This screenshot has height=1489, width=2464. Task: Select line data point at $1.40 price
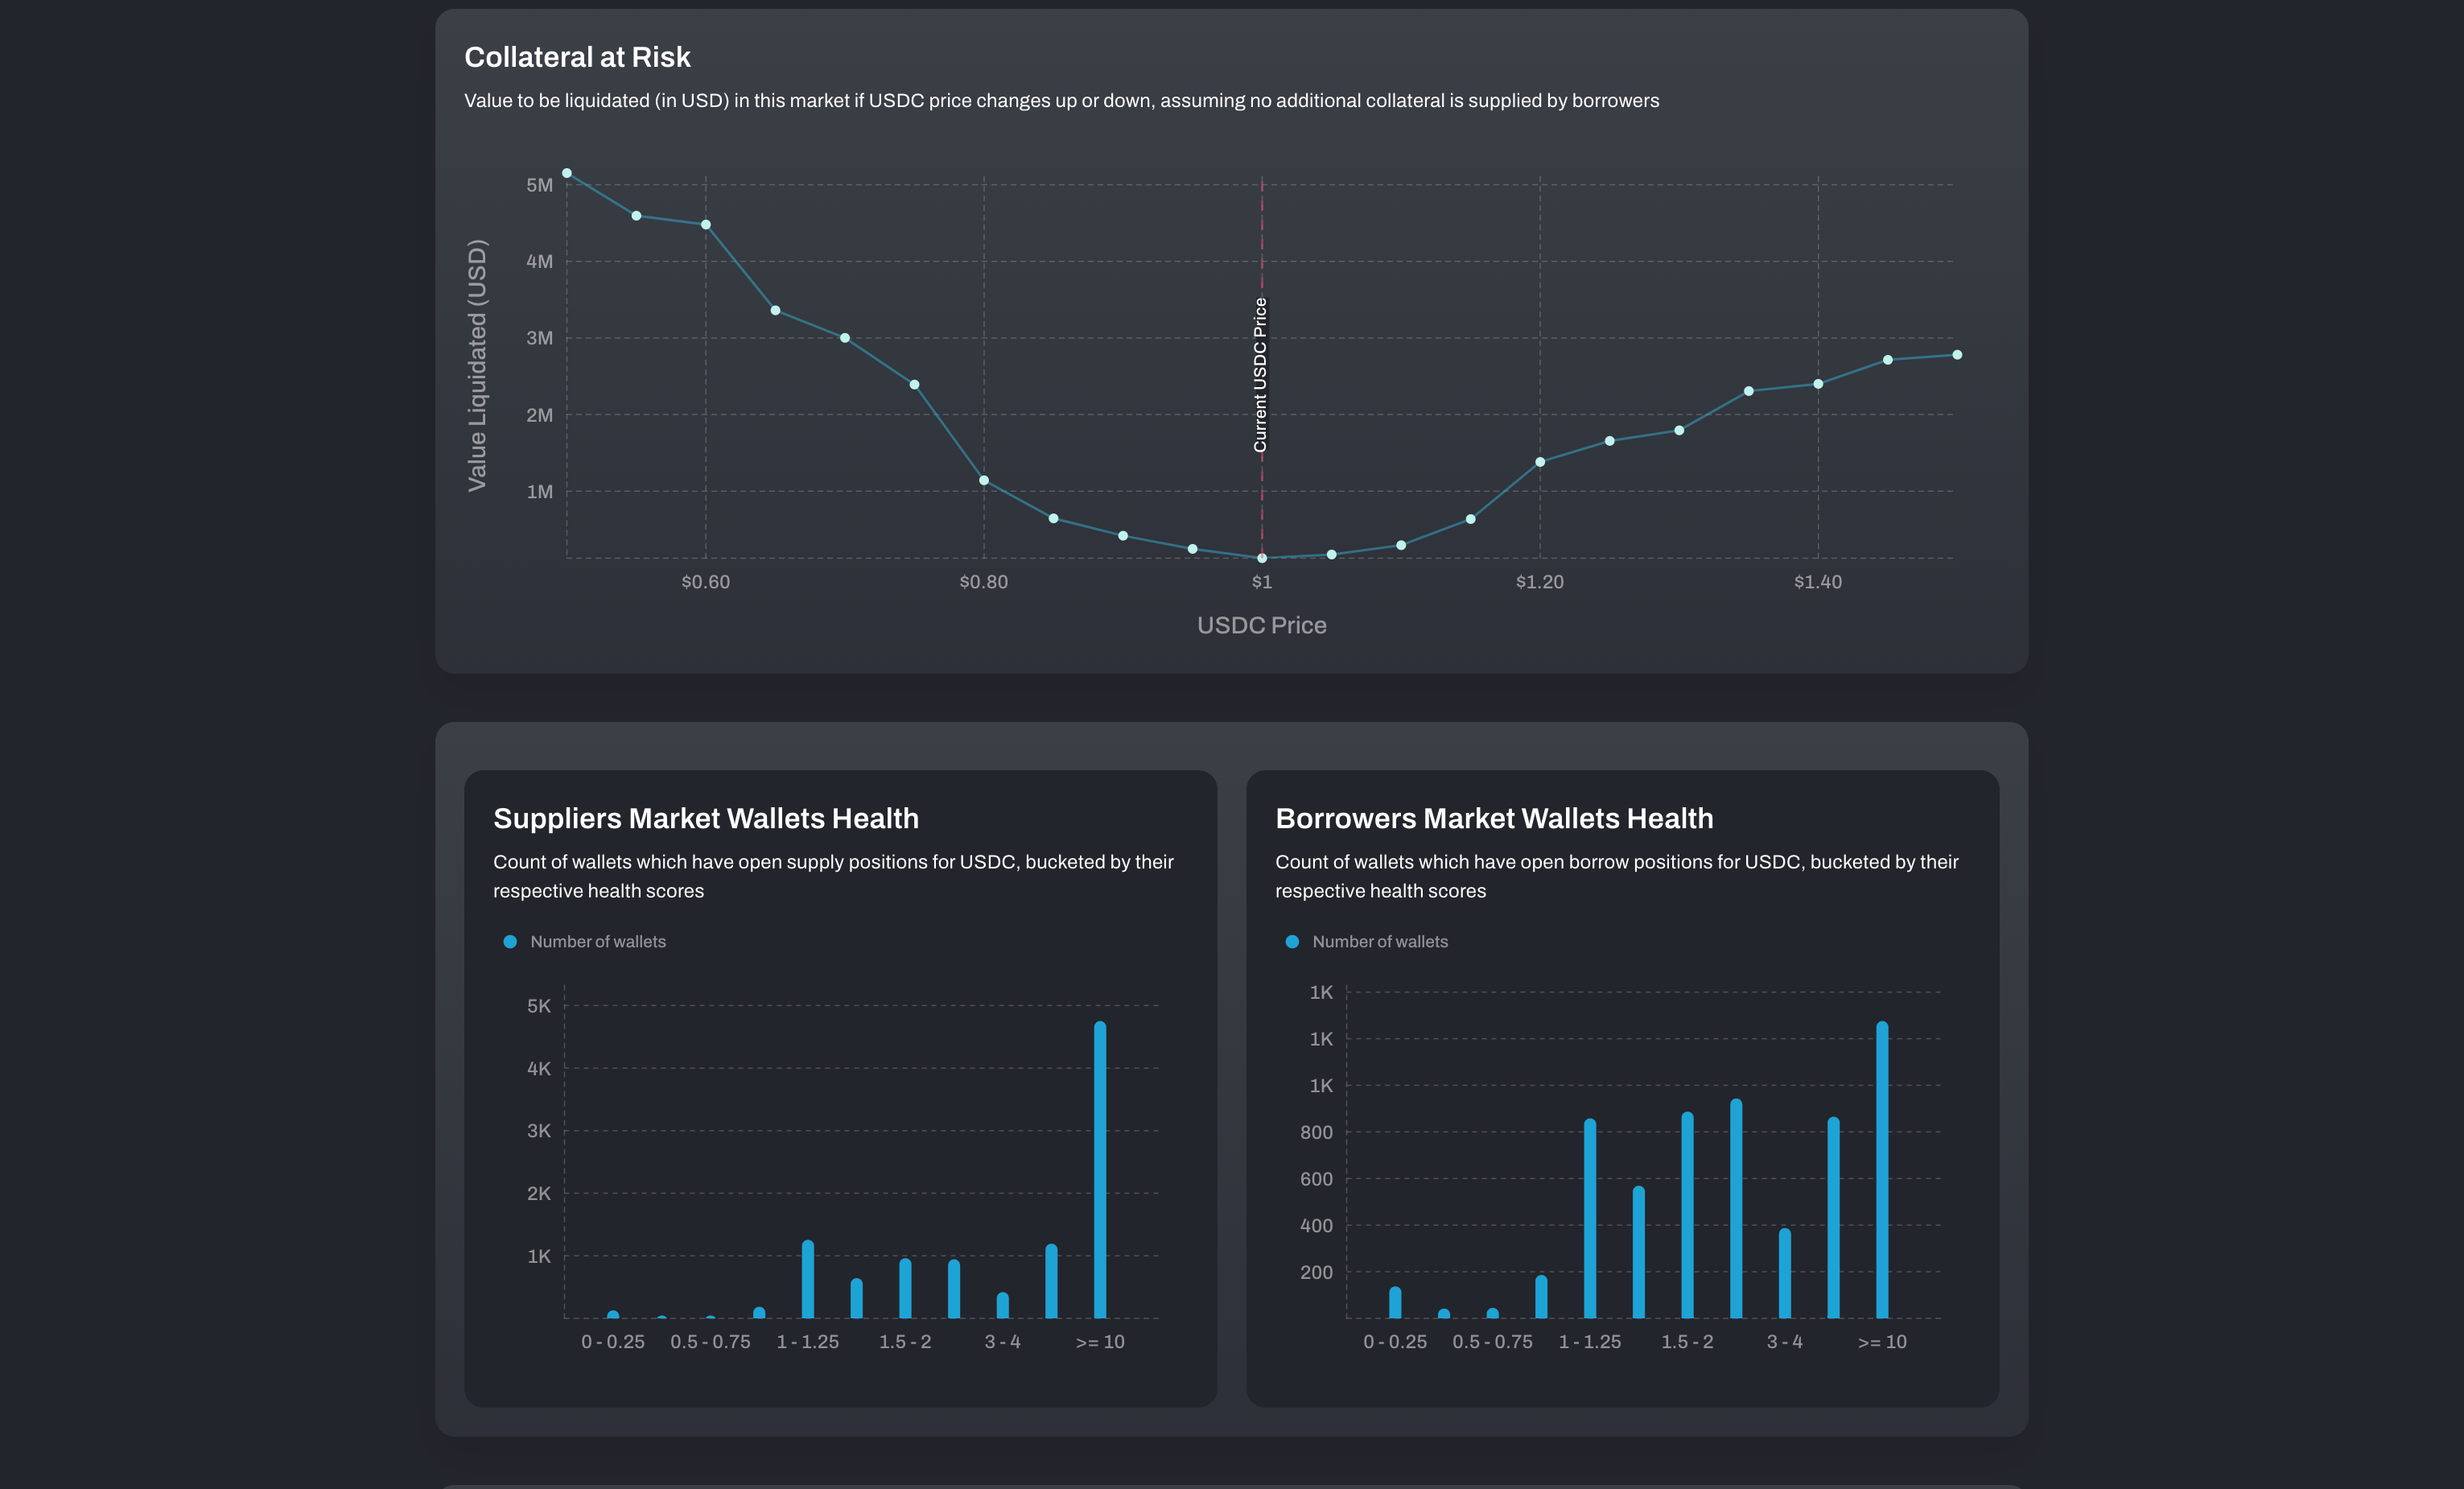coord(1818,384)
